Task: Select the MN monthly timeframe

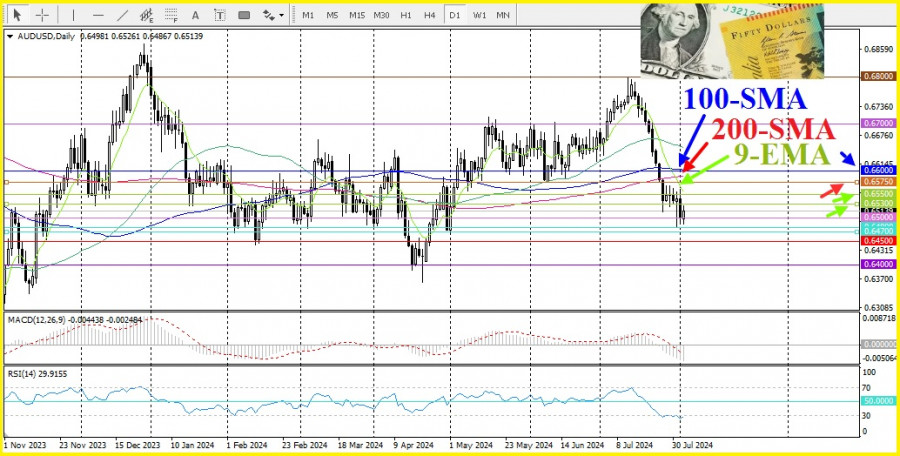Action: [503, 15]
